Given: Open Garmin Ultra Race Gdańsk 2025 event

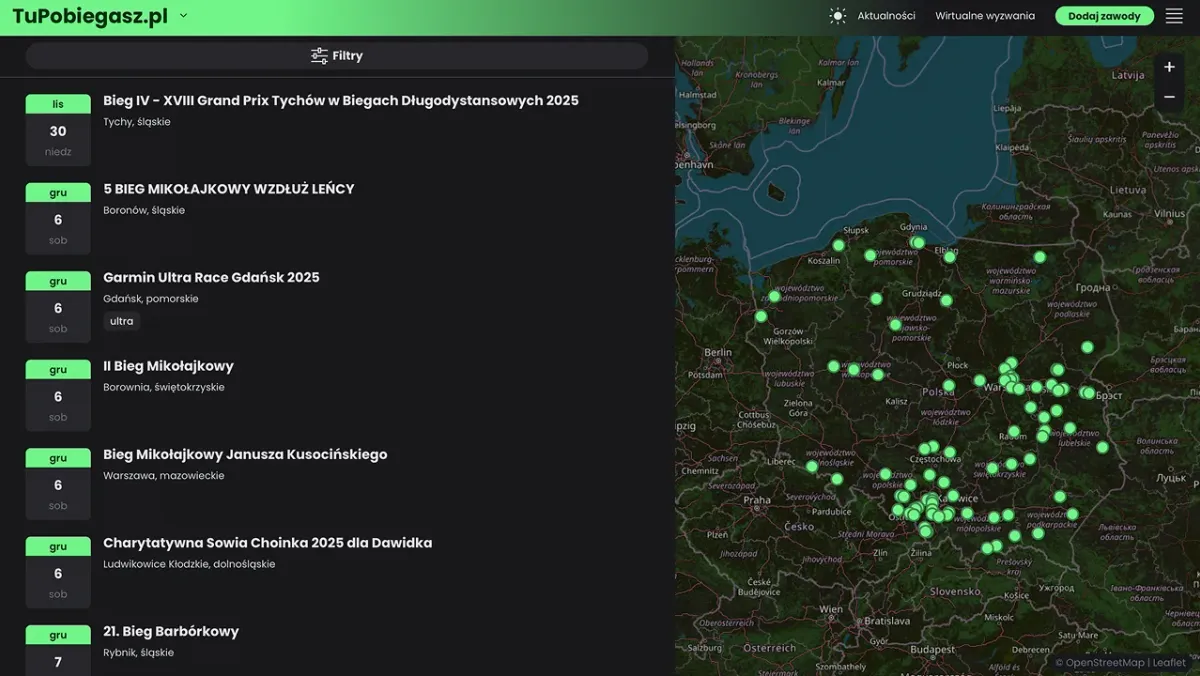Looking at the screenshot, I should click(211, 277).
